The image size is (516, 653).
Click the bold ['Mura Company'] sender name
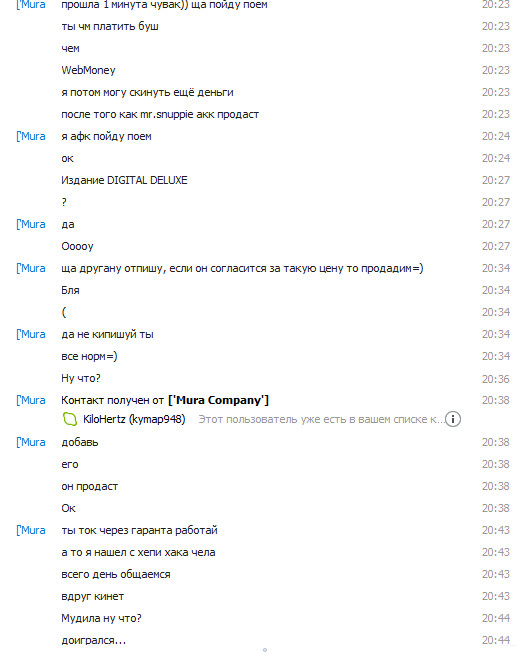click(218, 400)
